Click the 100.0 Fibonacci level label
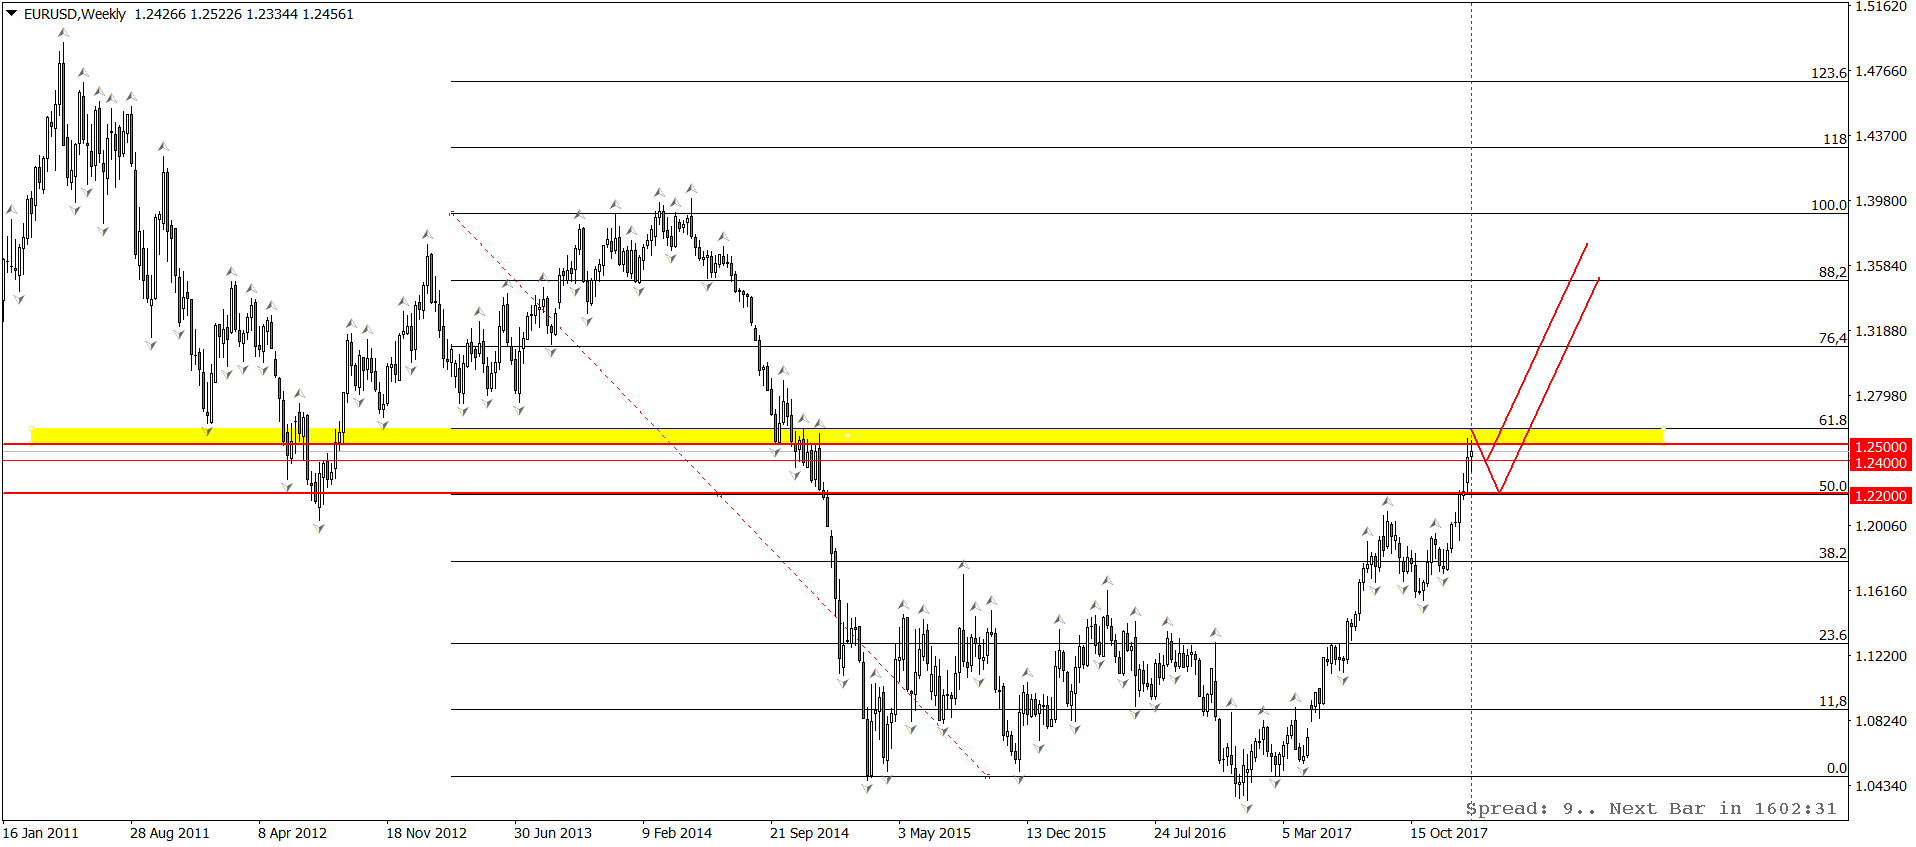Viewport: 1916px width, 847px height. pos(1829,205)
